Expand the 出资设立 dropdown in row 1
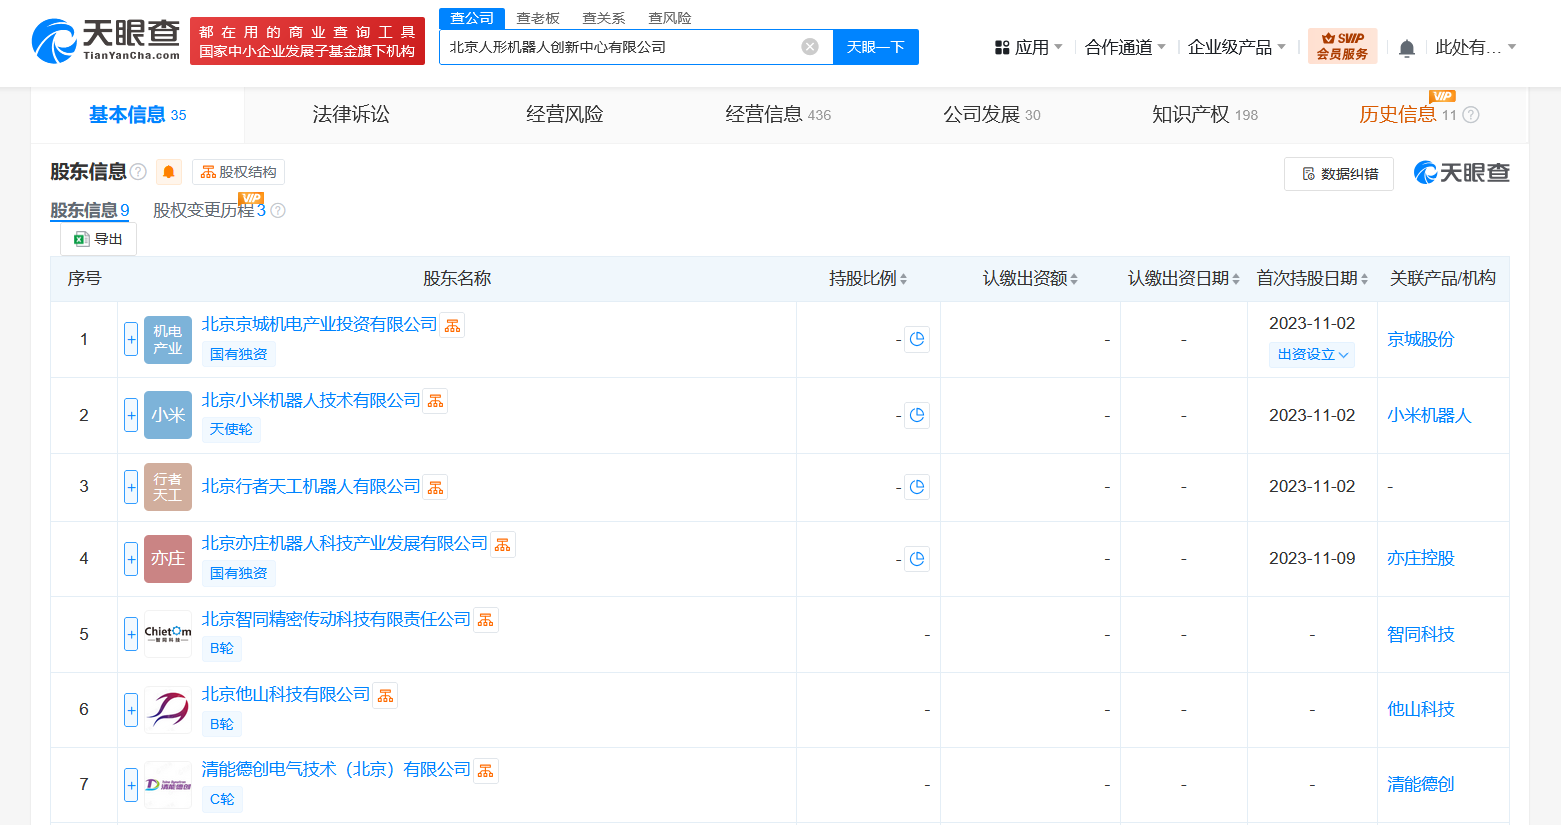The image size is (1561, 825). tap(1312, 354)
